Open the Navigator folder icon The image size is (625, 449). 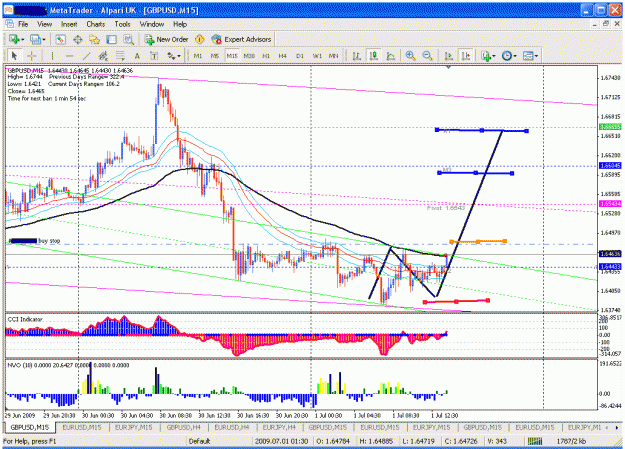pyautogui.click(x=94, y=39)
